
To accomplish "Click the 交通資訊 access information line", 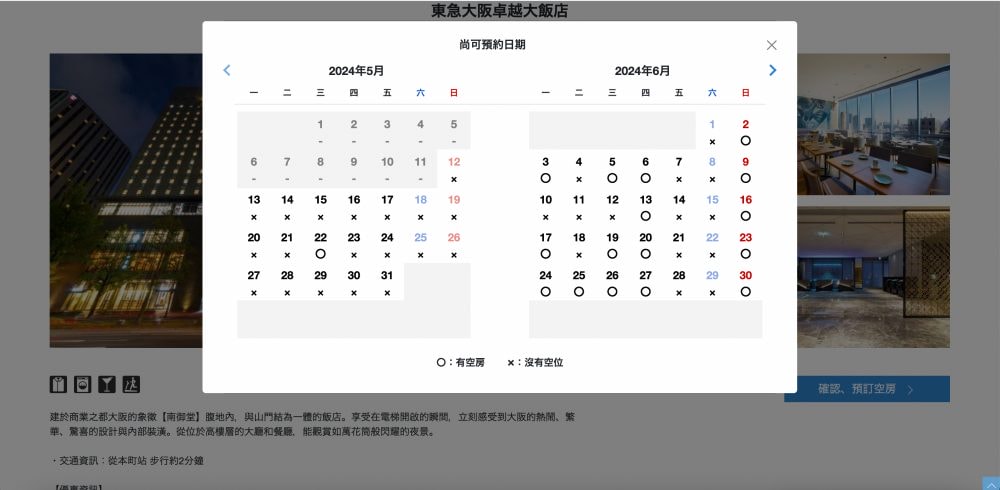I will (126, 460).
